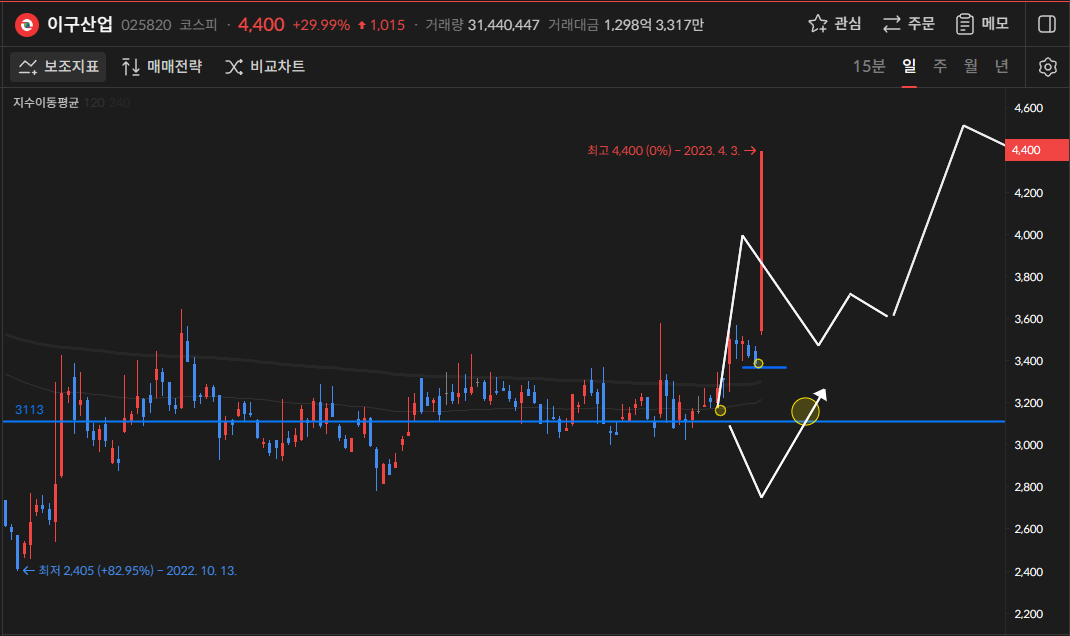Expand the 지수이동평균 indicator label

pos(45,102)
